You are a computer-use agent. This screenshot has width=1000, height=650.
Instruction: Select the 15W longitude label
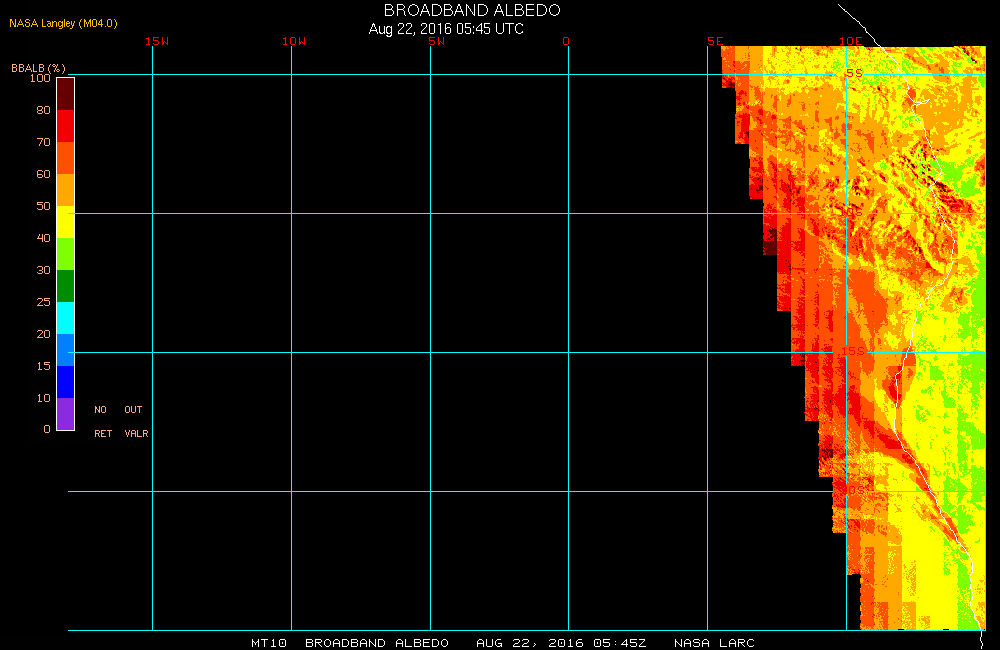click(156, 41)
